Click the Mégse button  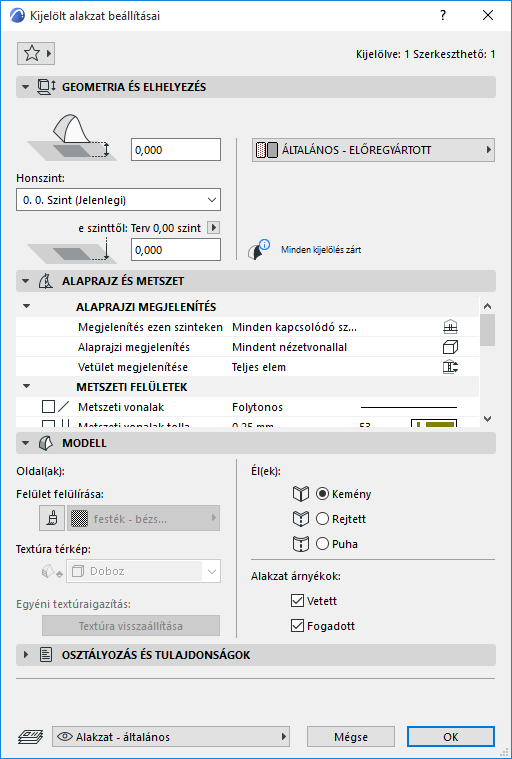(x=351, y=737)
